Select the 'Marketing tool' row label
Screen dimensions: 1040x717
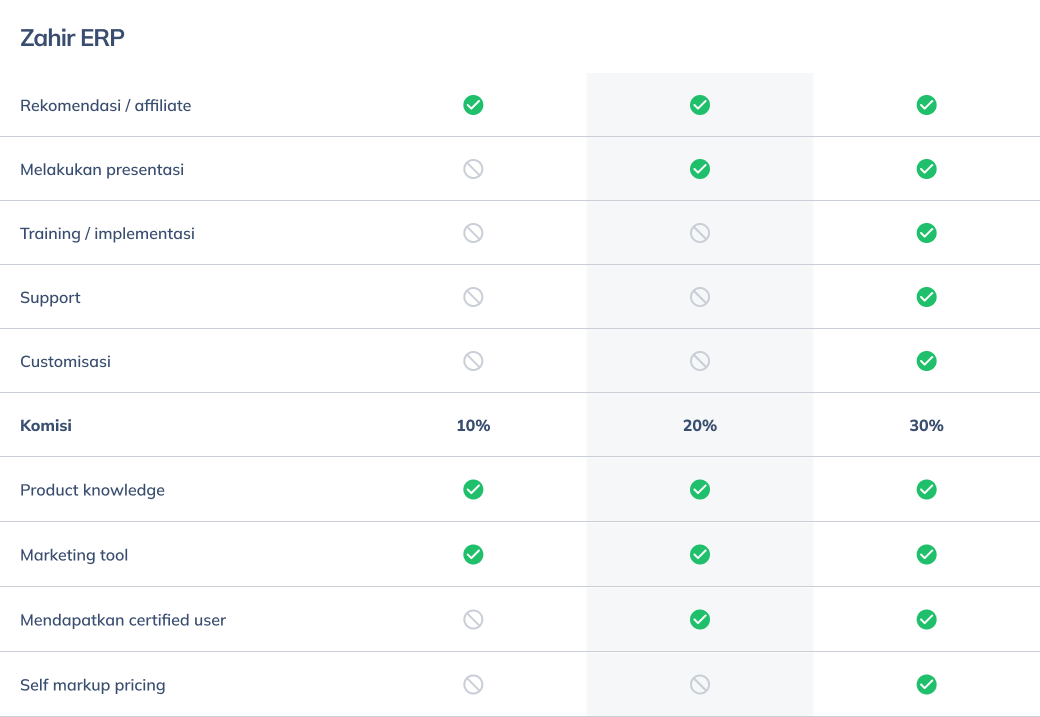(74, 555)
